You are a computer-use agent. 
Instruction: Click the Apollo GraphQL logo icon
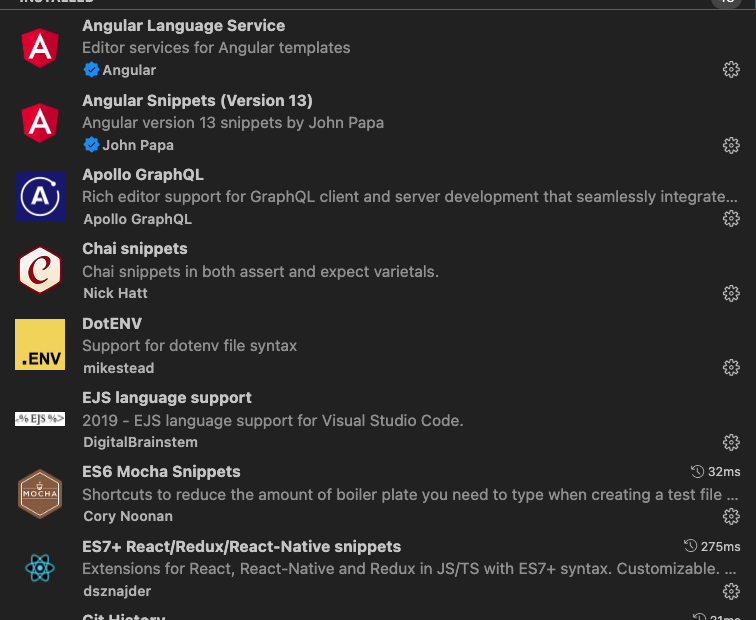point(40,196)
